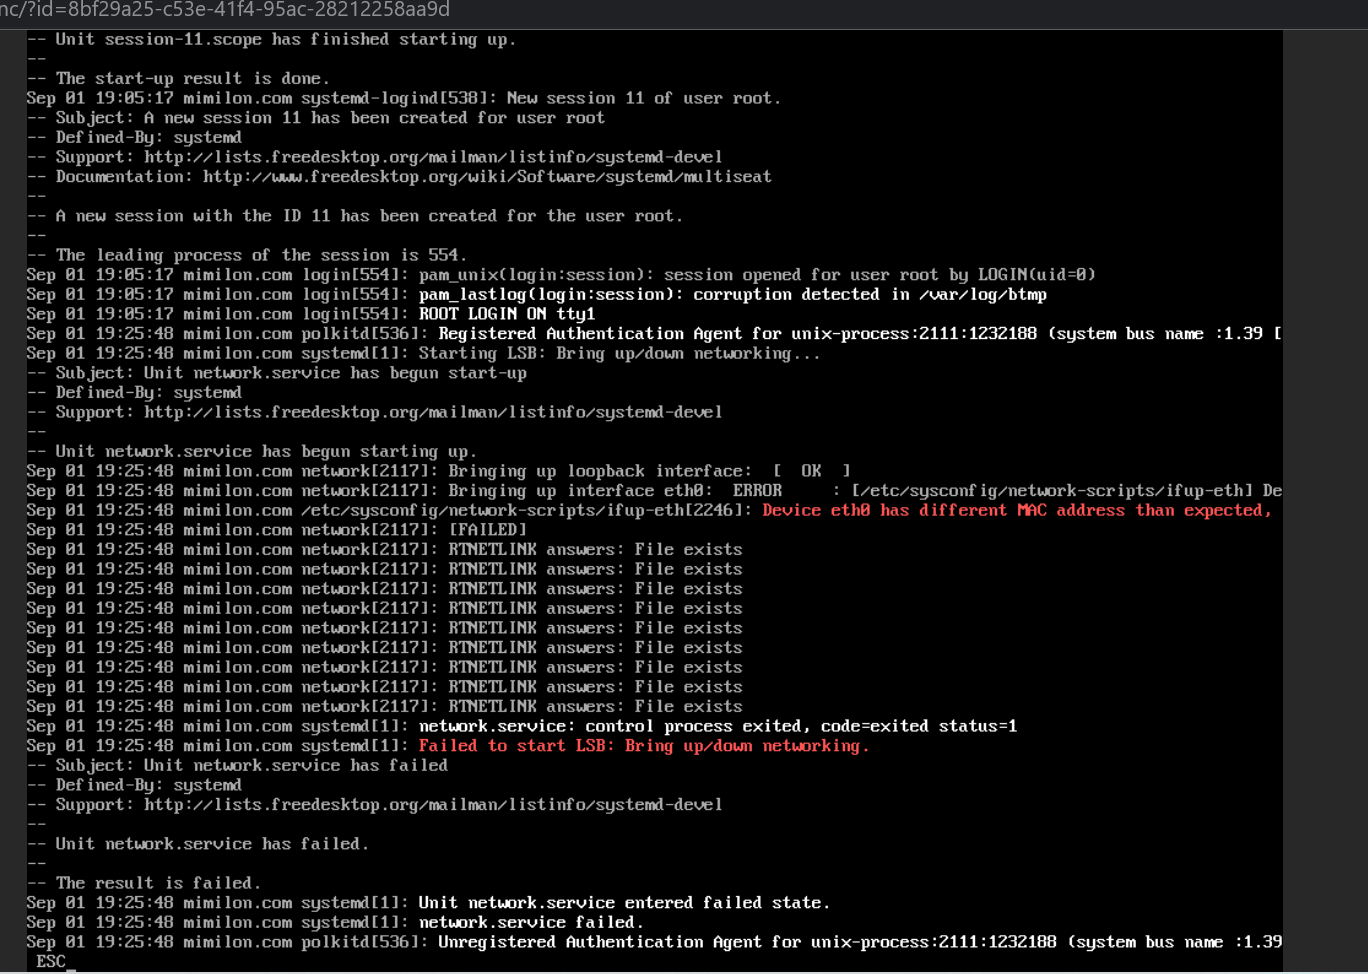Image resolution: width=1368 pixels, height=974 pixels.
Task: Click the 'Registered Authentication Agent' polkitd line
Action: 654,334
